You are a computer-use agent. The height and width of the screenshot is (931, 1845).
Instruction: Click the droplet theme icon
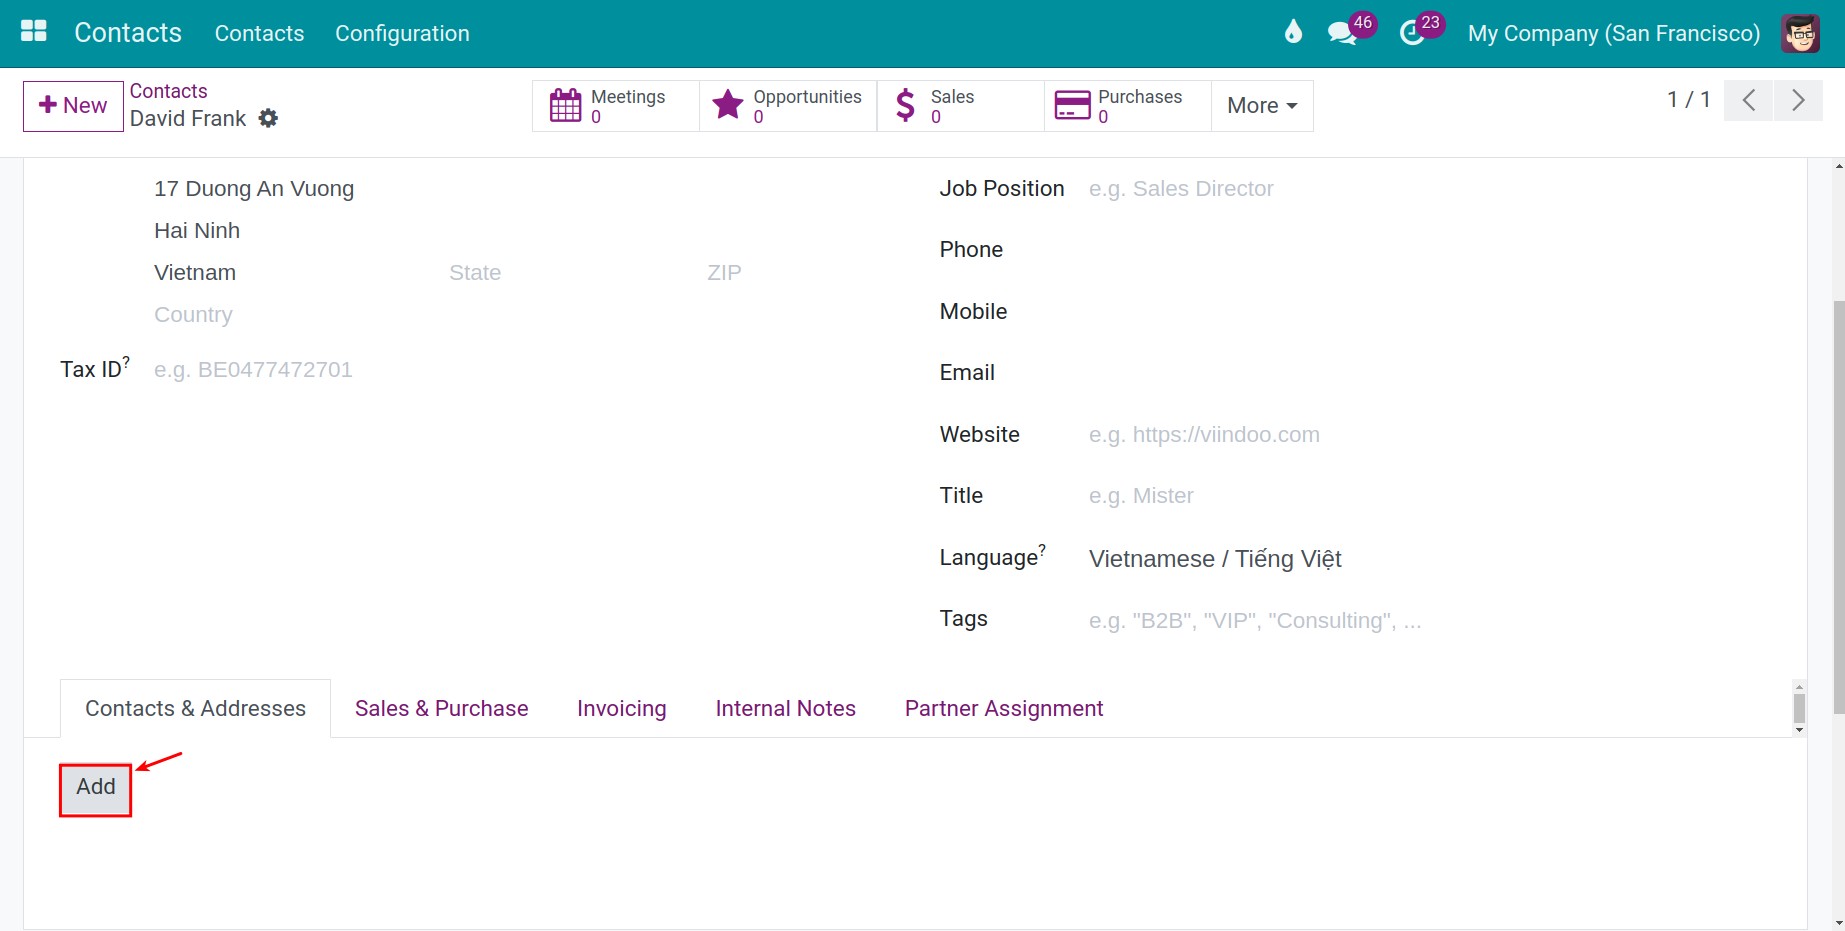(x=1293, y=33)
